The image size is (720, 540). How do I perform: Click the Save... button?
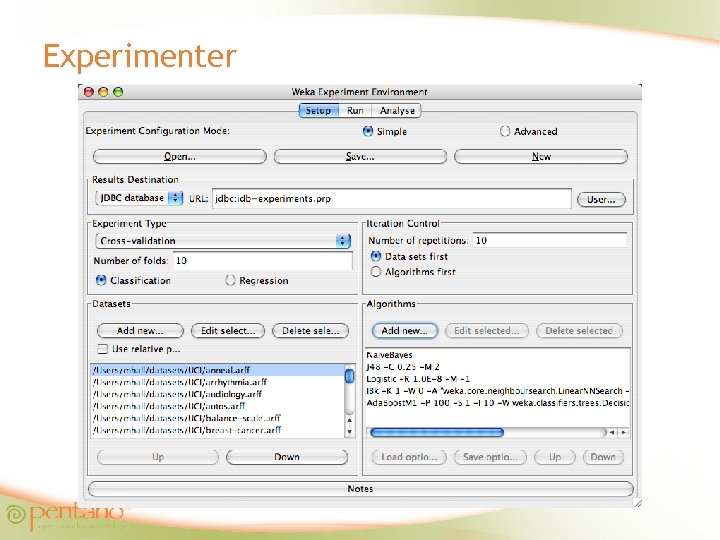360,157
